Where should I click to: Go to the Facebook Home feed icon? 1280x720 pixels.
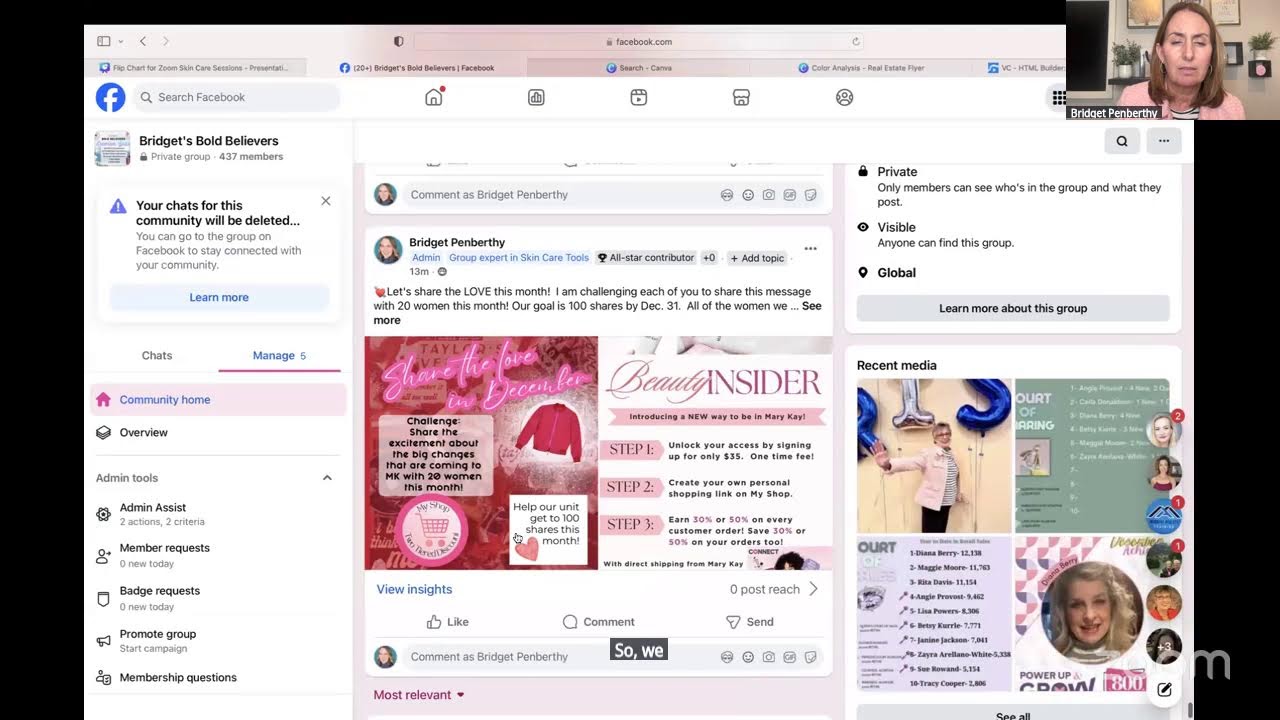pyautogui.click(x=434, y=97)
